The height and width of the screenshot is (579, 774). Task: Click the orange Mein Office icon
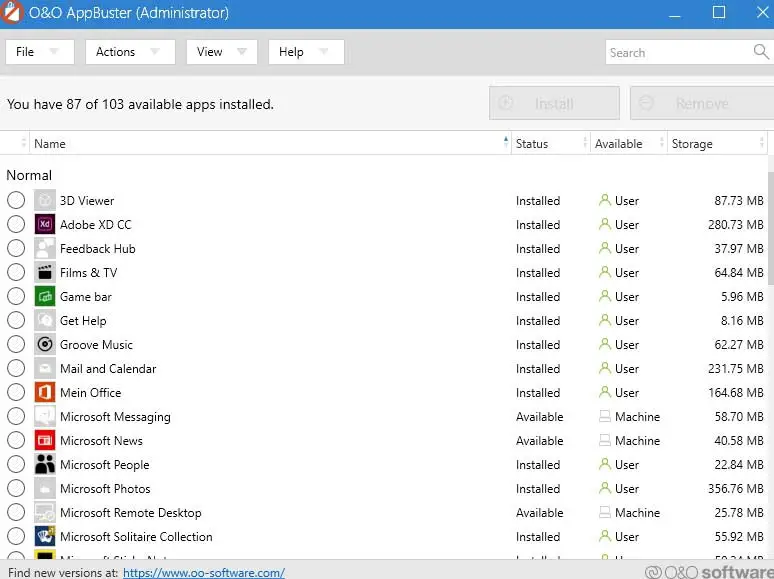click(44, 393)
